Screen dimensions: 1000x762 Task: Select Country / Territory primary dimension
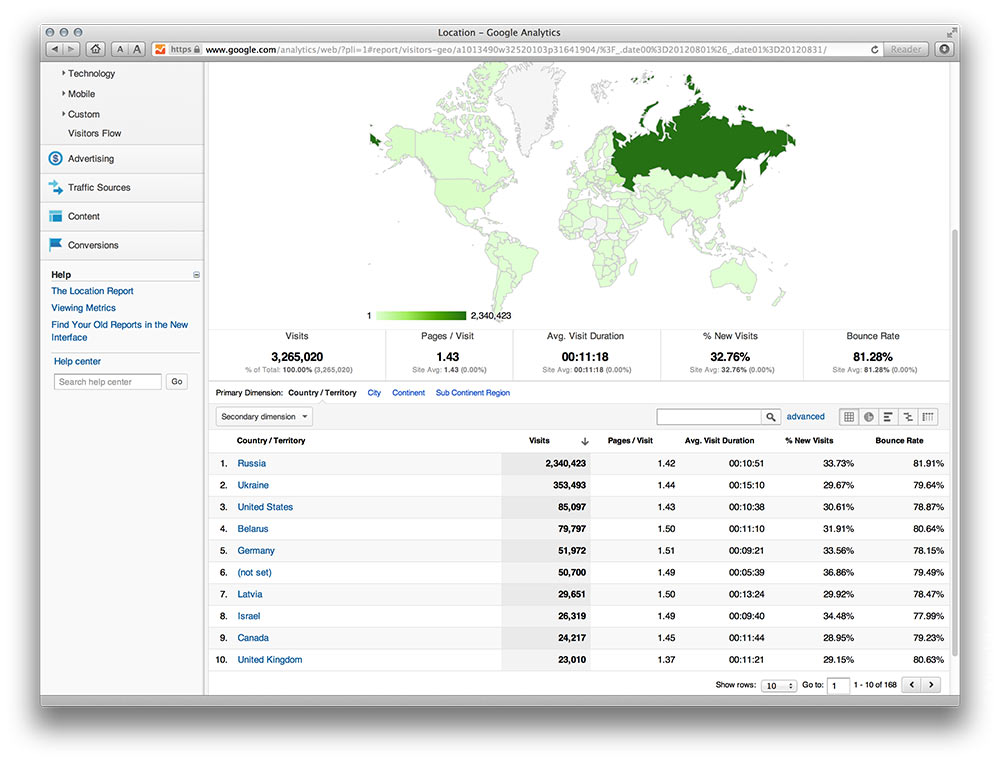click(x=322, y=393)
